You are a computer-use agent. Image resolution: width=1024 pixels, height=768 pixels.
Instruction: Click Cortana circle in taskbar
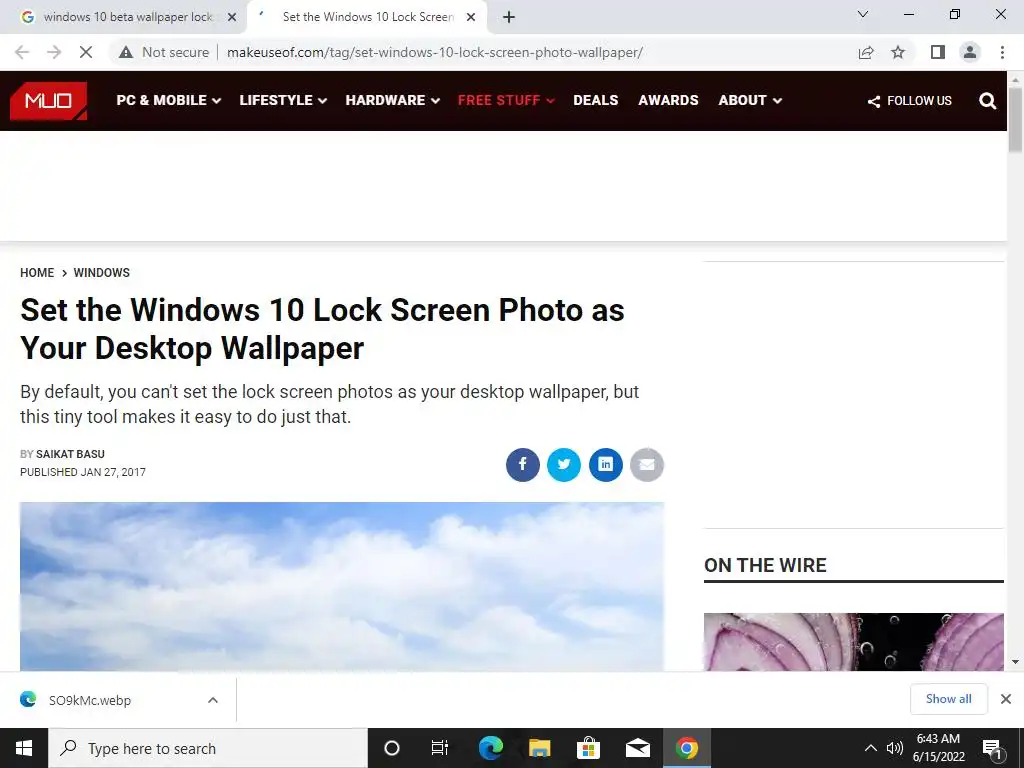(391, 748)
